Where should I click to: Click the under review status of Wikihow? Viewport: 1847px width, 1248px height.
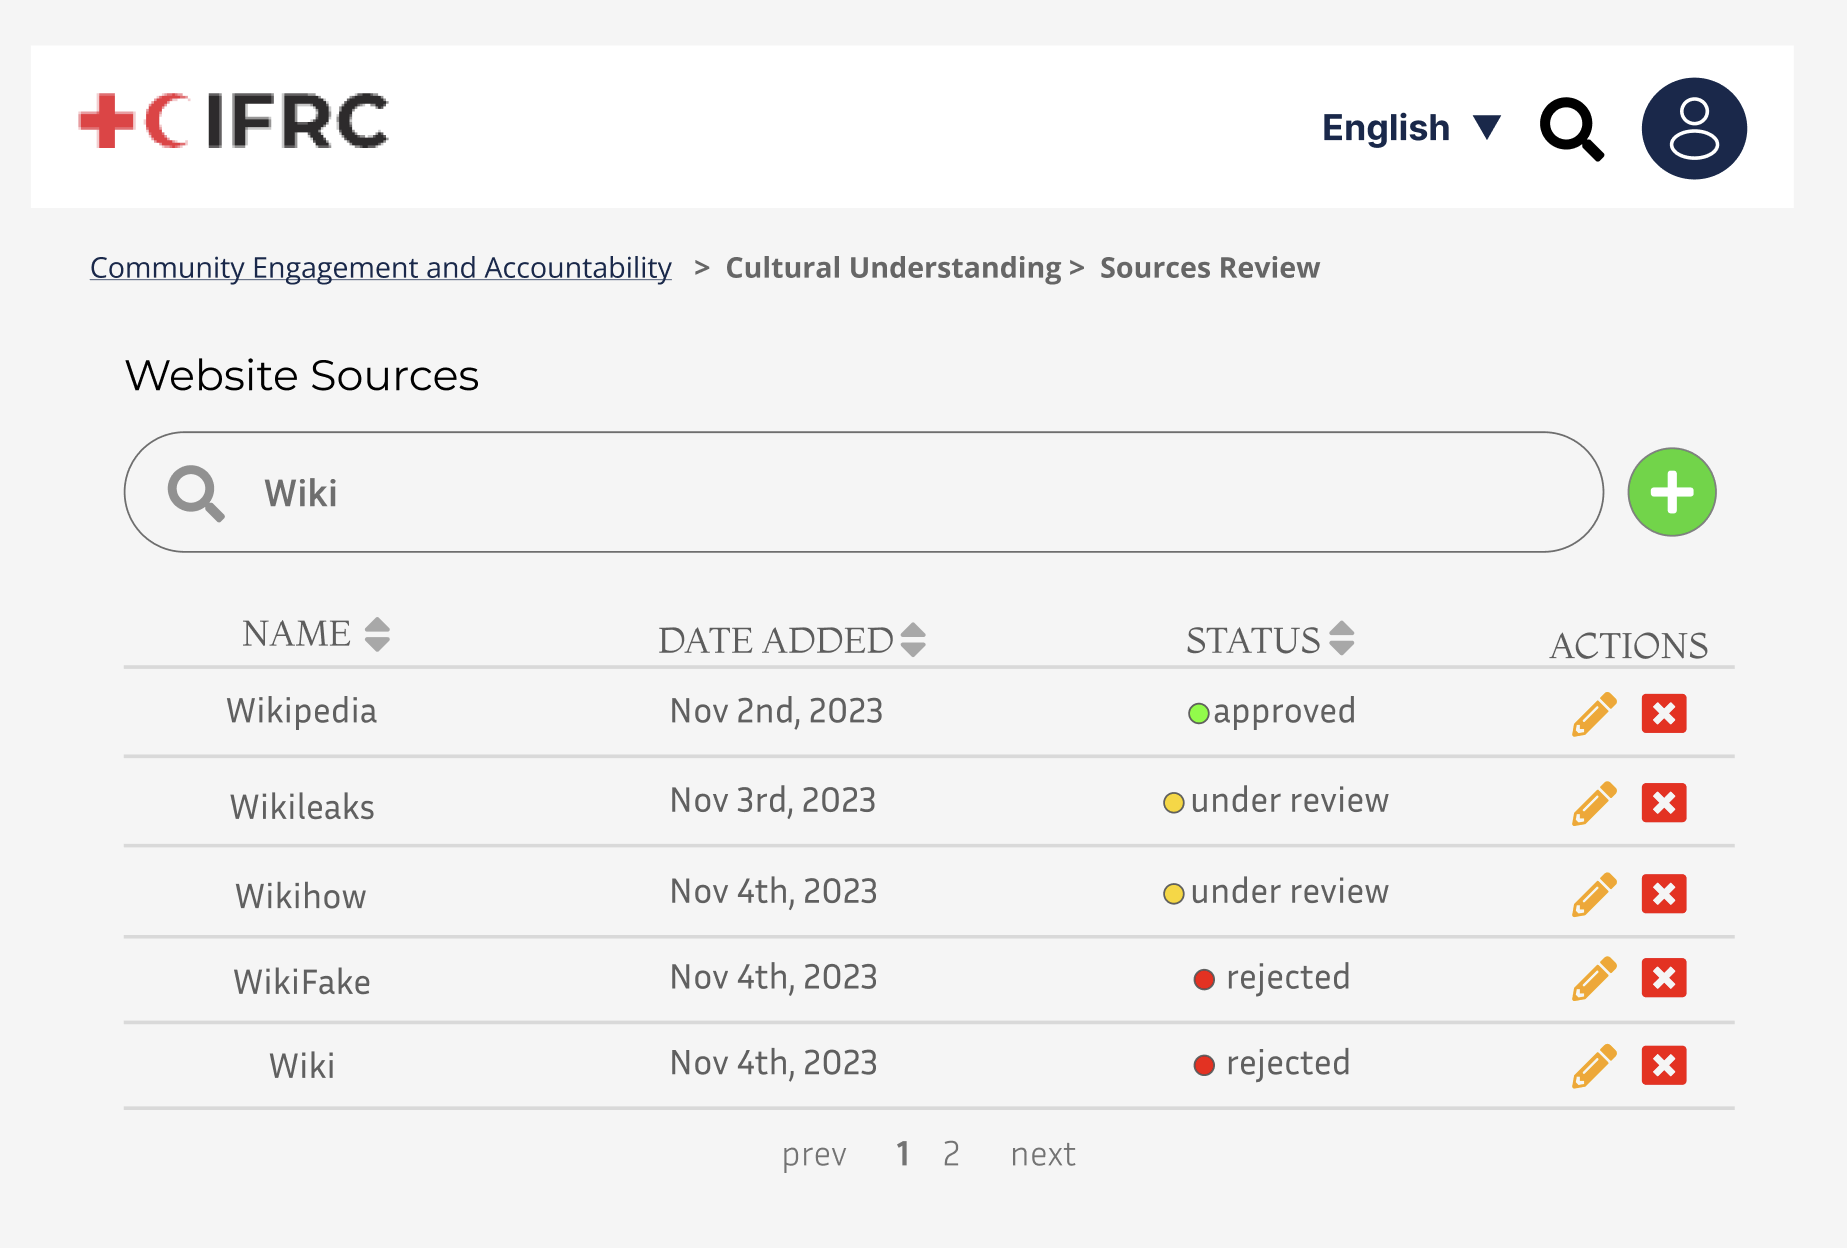point(1276,891)
